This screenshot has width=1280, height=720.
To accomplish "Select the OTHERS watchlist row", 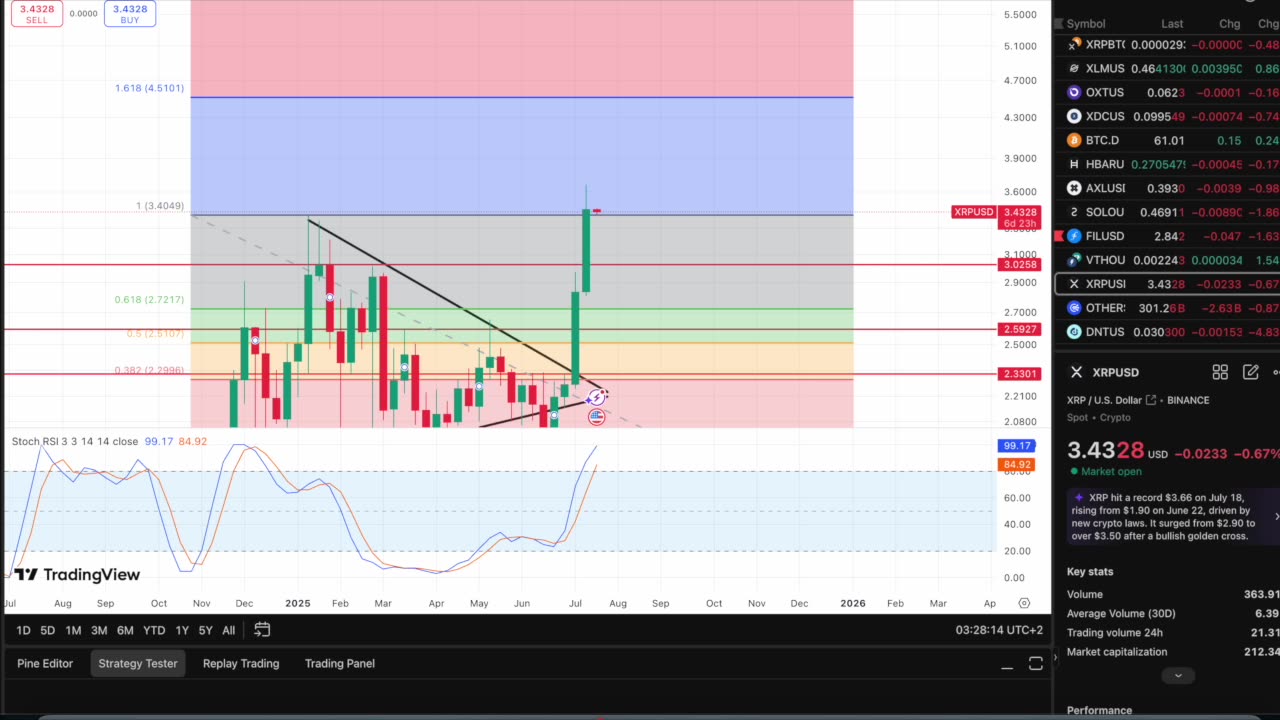I will click(1167, 308).
